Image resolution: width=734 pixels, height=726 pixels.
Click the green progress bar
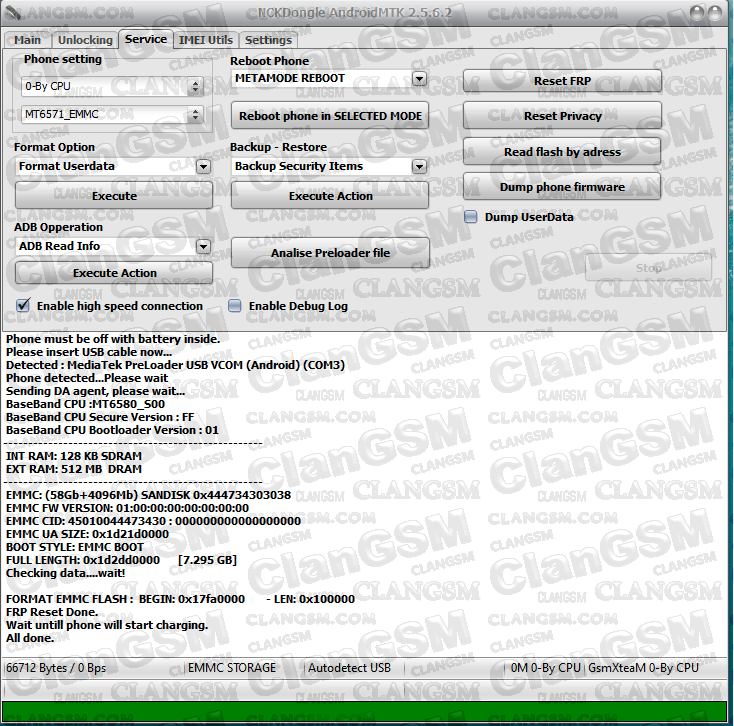[366, 713]
